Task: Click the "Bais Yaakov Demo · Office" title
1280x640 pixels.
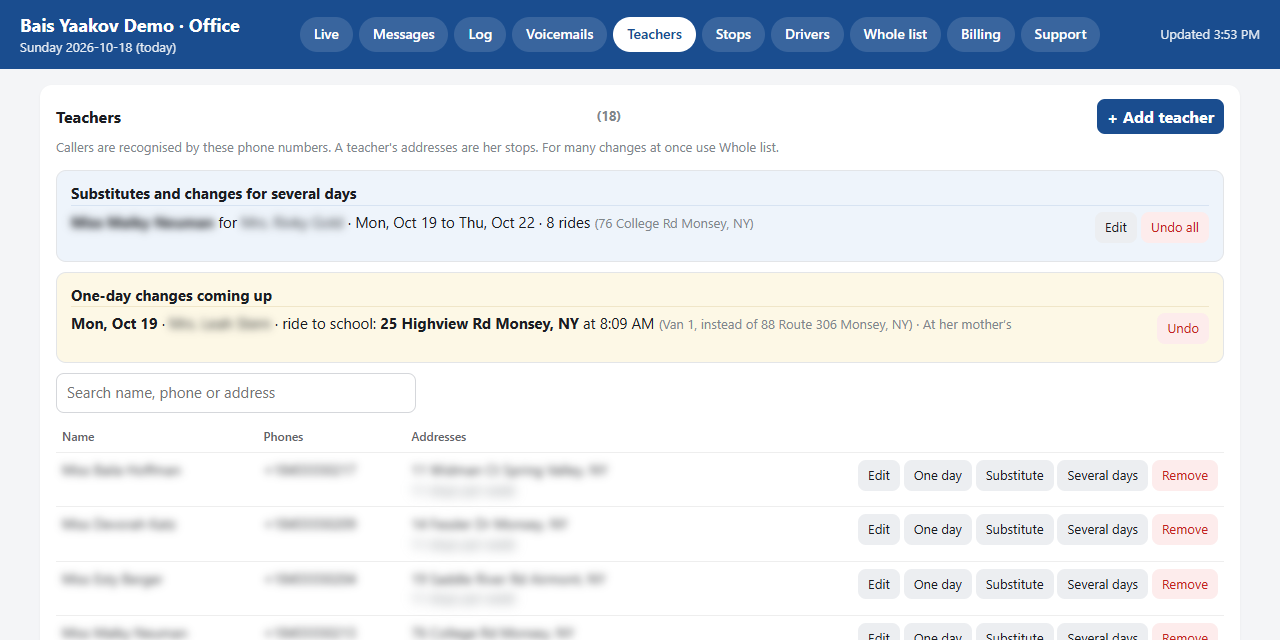Action: pos(130,26)
